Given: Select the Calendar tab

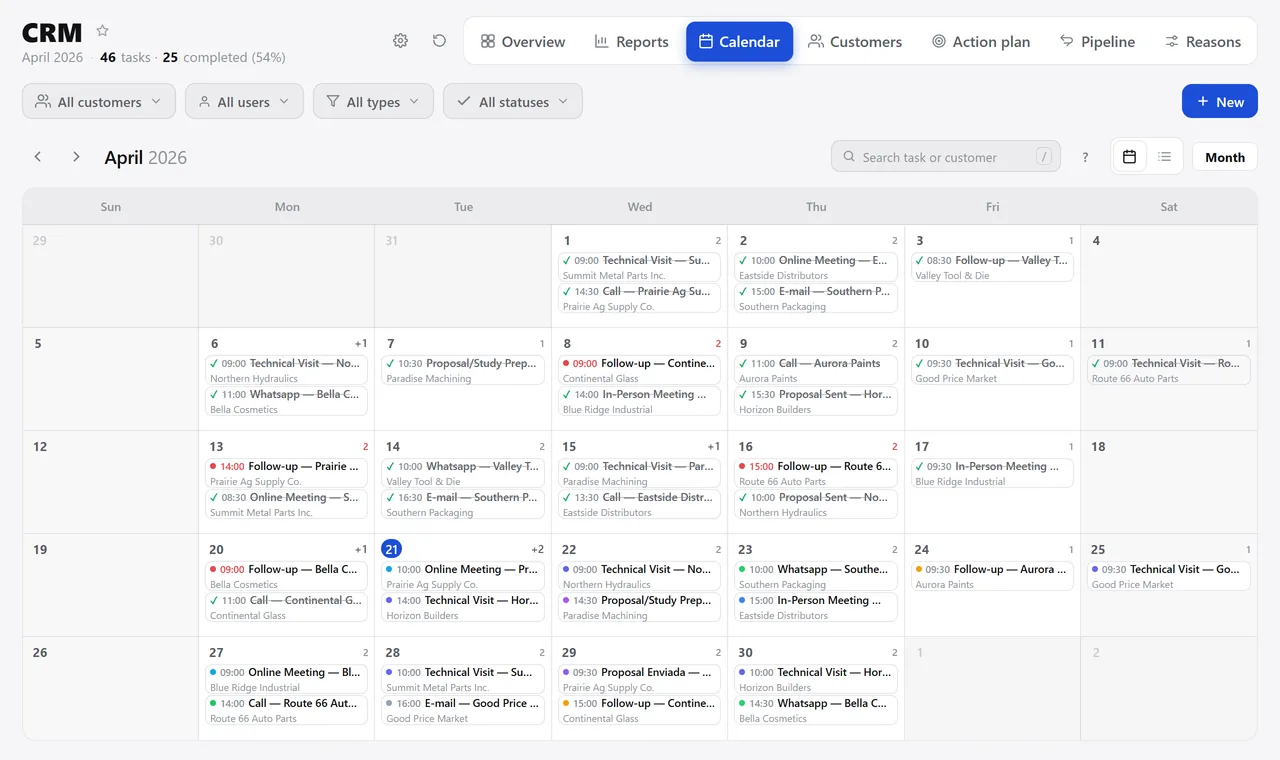Looking at the screenshot, I should tap(739, 42).
